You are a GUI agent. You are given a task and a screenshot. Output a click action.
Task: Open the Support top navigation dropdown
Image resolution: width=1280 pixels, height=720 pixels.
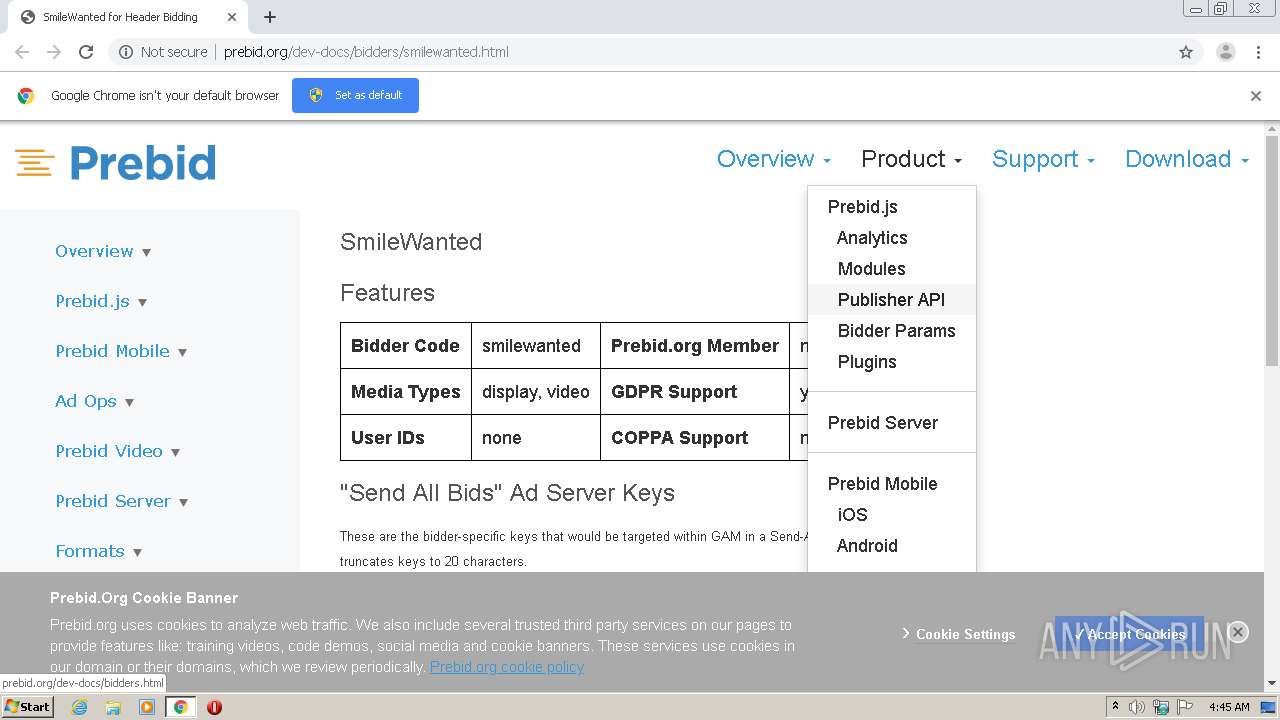click(x=1043, y=159)
